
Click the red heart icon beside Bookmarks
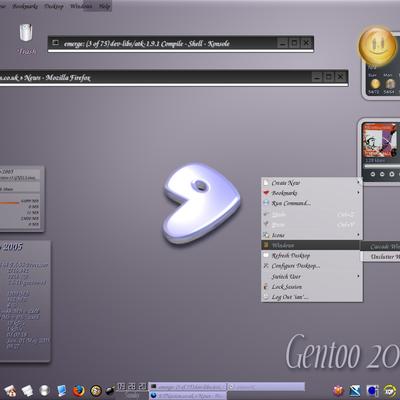[266, 193]
